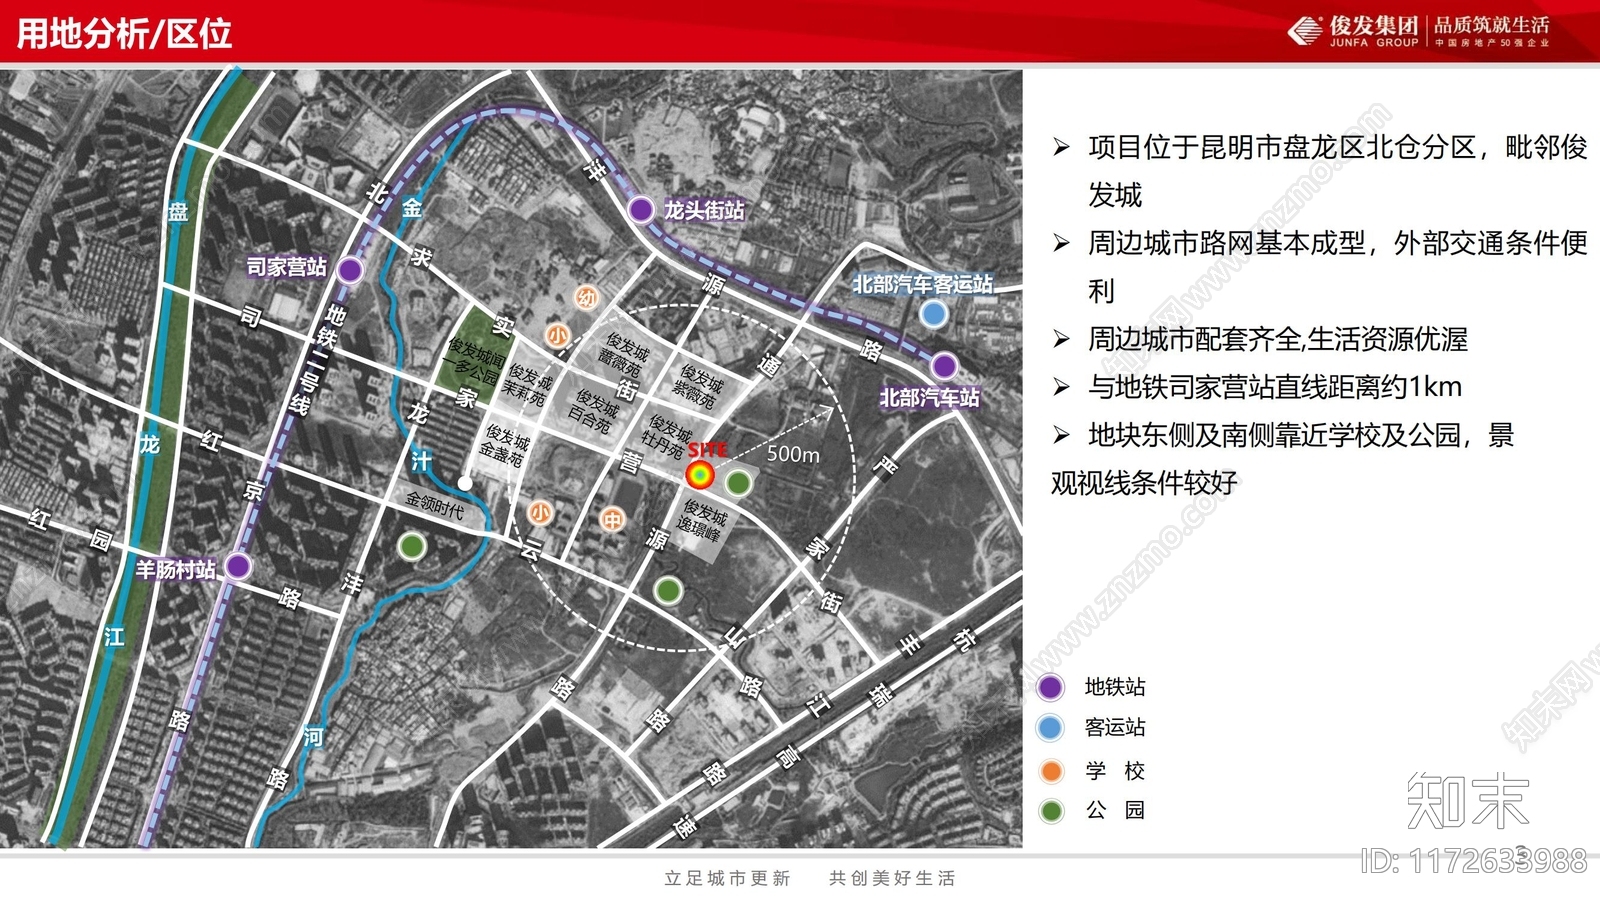Image resolution: width=1600 pixels, height=900 pixels.
Task: Click the footer text 立足城市更新
Action: click(x=728, y=878)
